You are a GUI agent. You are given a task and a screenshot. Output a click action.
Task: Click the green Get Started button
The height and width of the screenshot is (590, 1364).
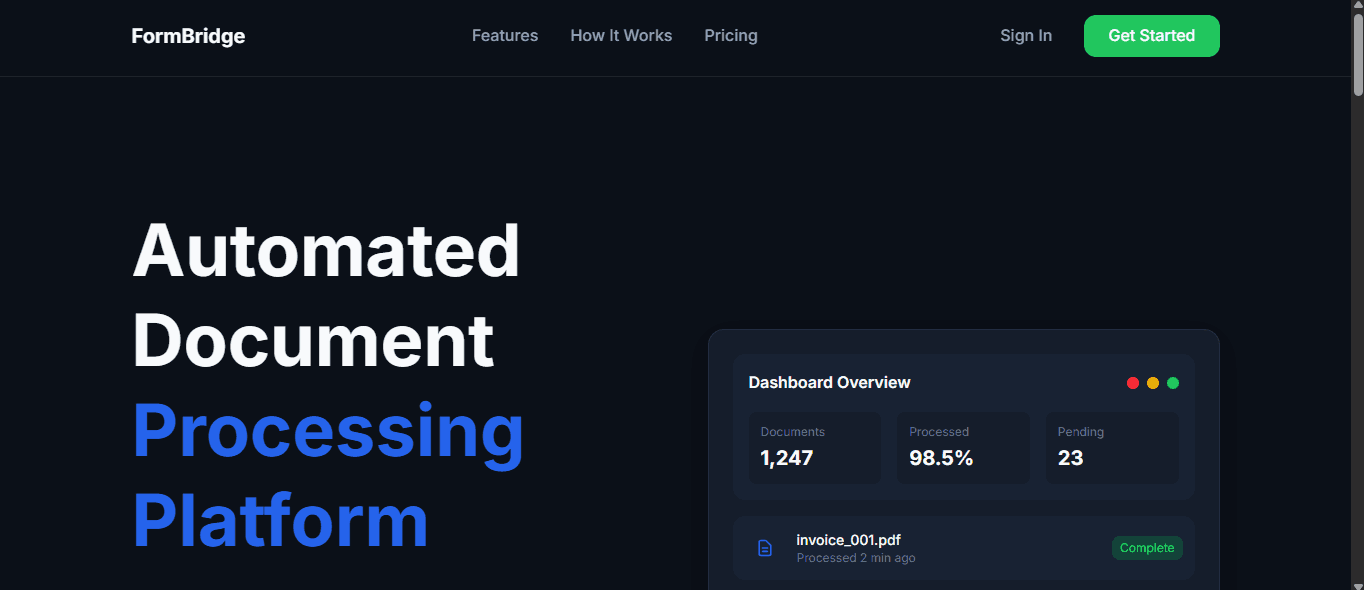pos(1152,36)
